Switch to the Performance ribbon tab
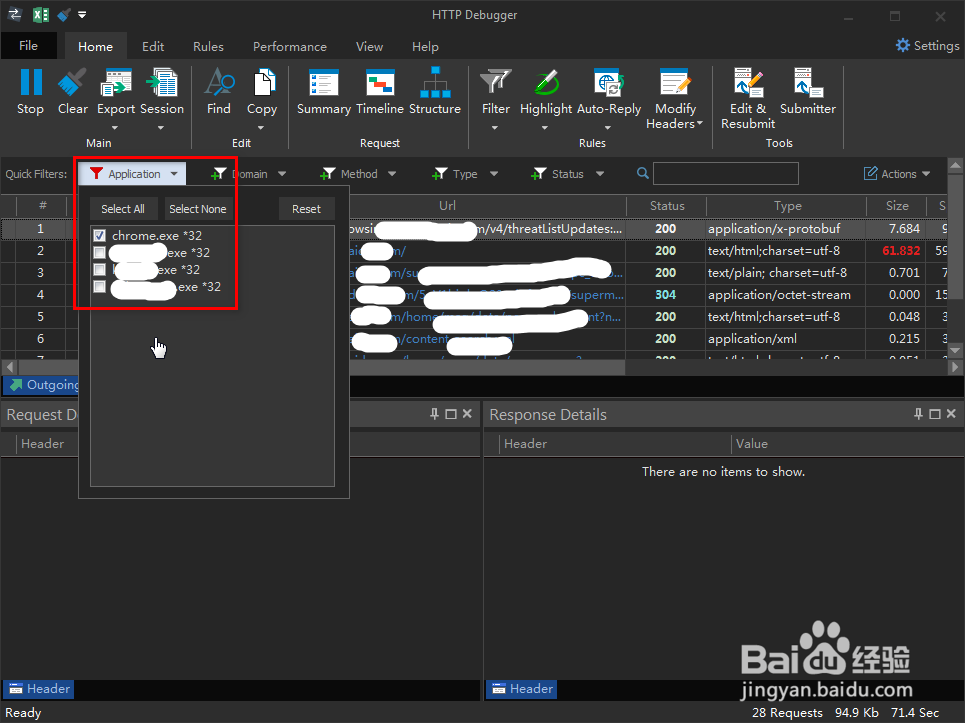Viewport: 965px width, 723px height. tap(289, 47)
